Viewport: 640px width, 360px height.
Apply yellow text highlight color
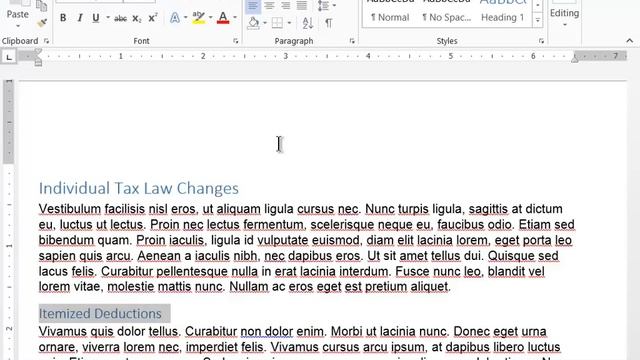(199, 18)
